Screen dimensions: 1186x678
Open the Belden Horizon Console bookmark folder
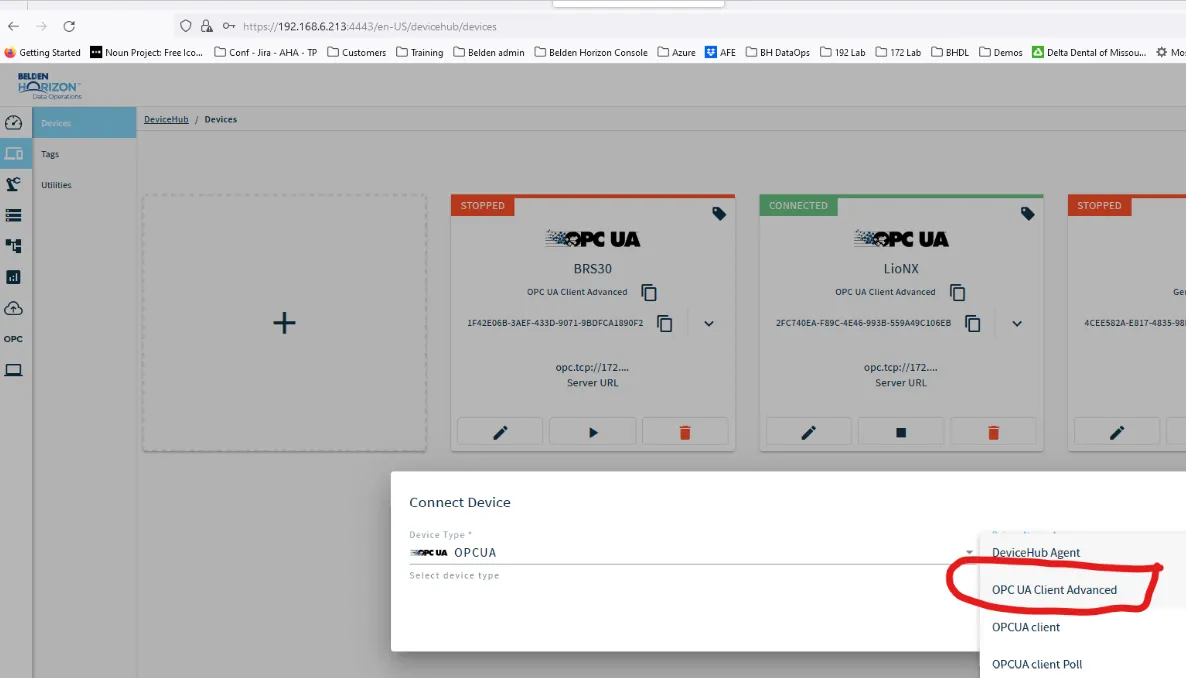tap(591, 52)
